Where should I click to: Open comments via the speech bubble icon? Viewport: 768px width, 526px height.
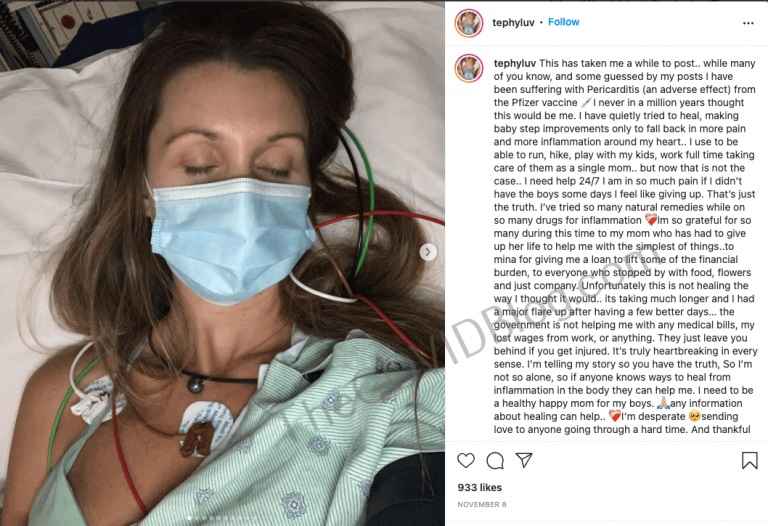tap(495, 460)
